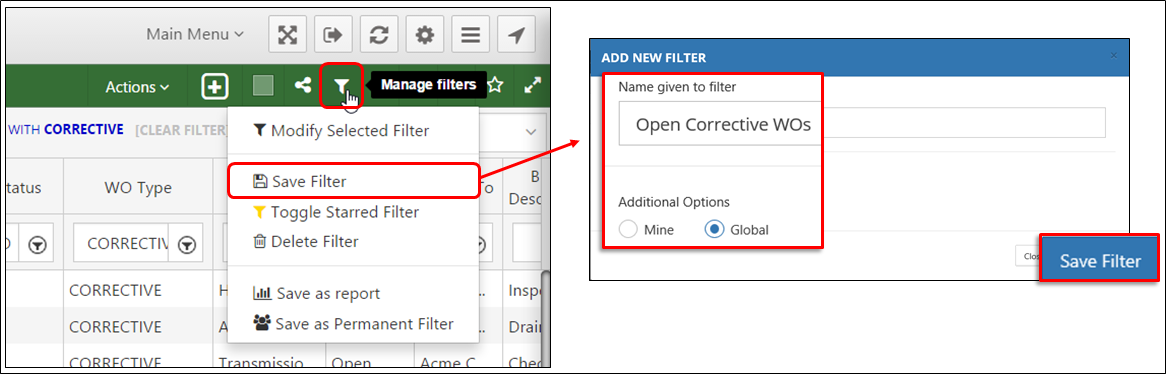The height and width of the screenshot is (374, 1166).
Task: Open the settings gear icon
Action: pos(425,34)
